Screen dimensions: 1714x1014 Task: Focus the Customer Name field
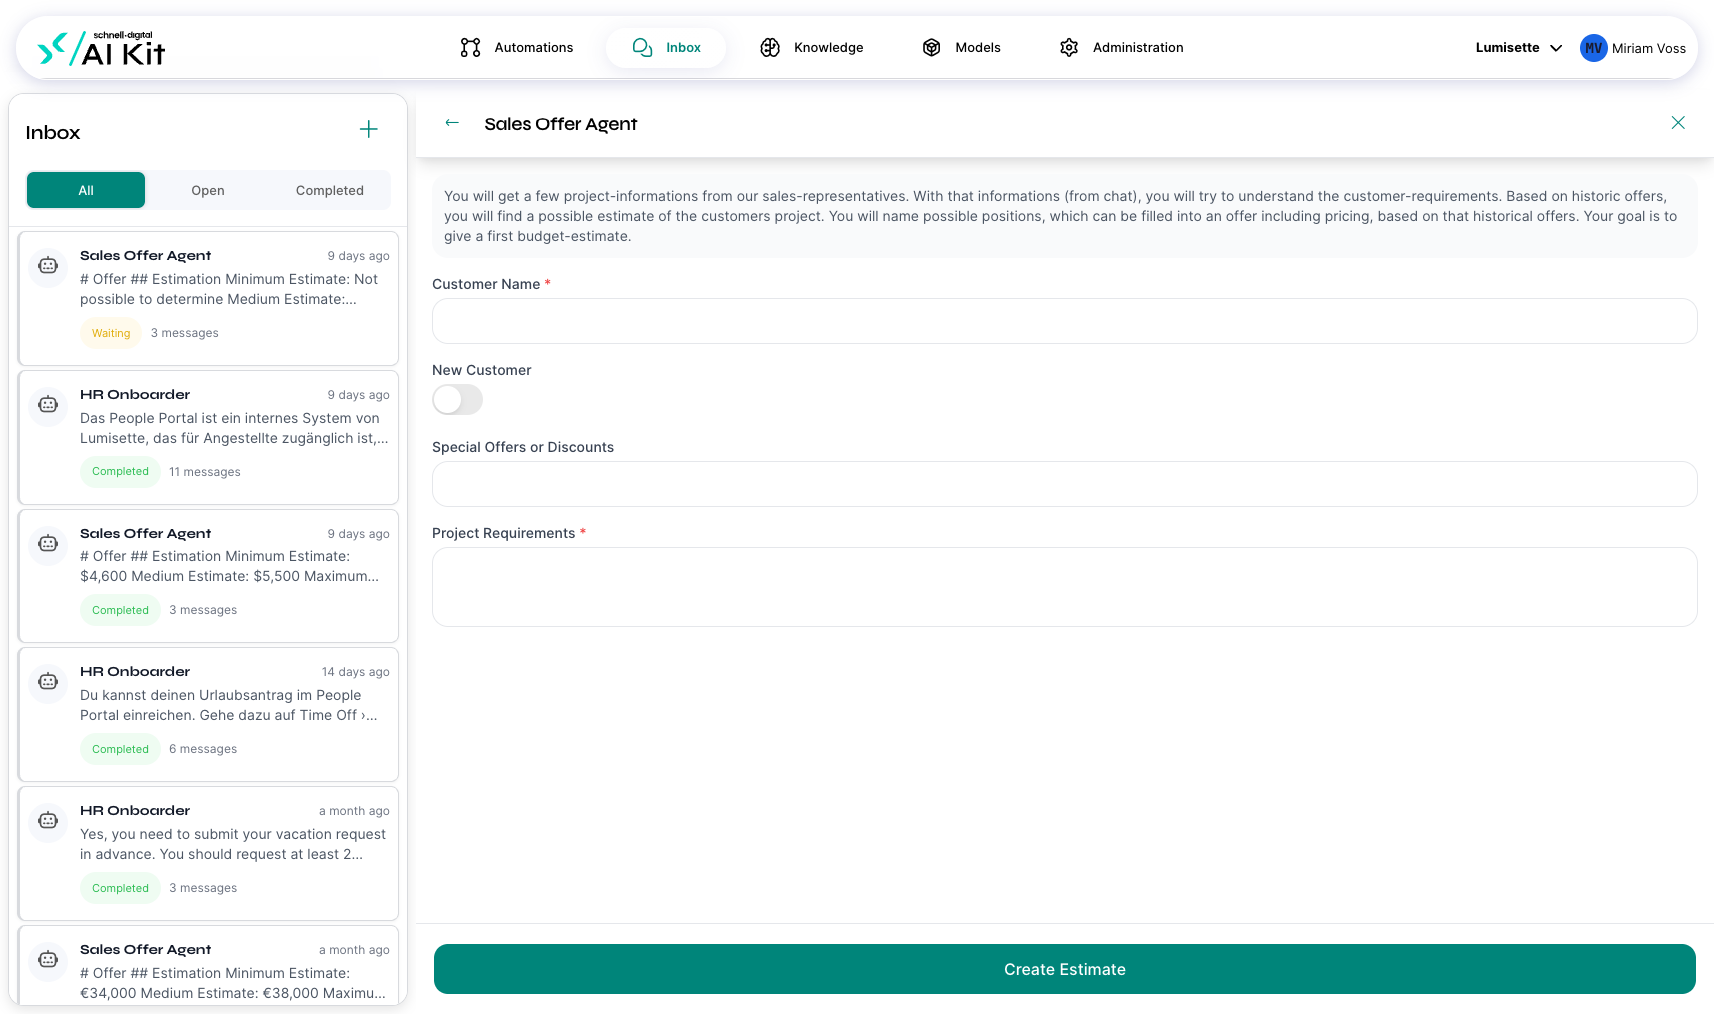[1065, 321]
